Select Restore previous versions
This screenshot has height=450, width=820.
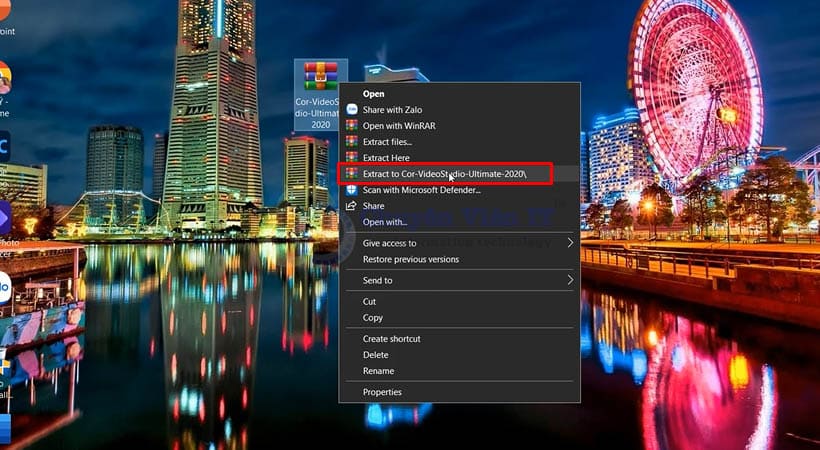coord(410,259)
